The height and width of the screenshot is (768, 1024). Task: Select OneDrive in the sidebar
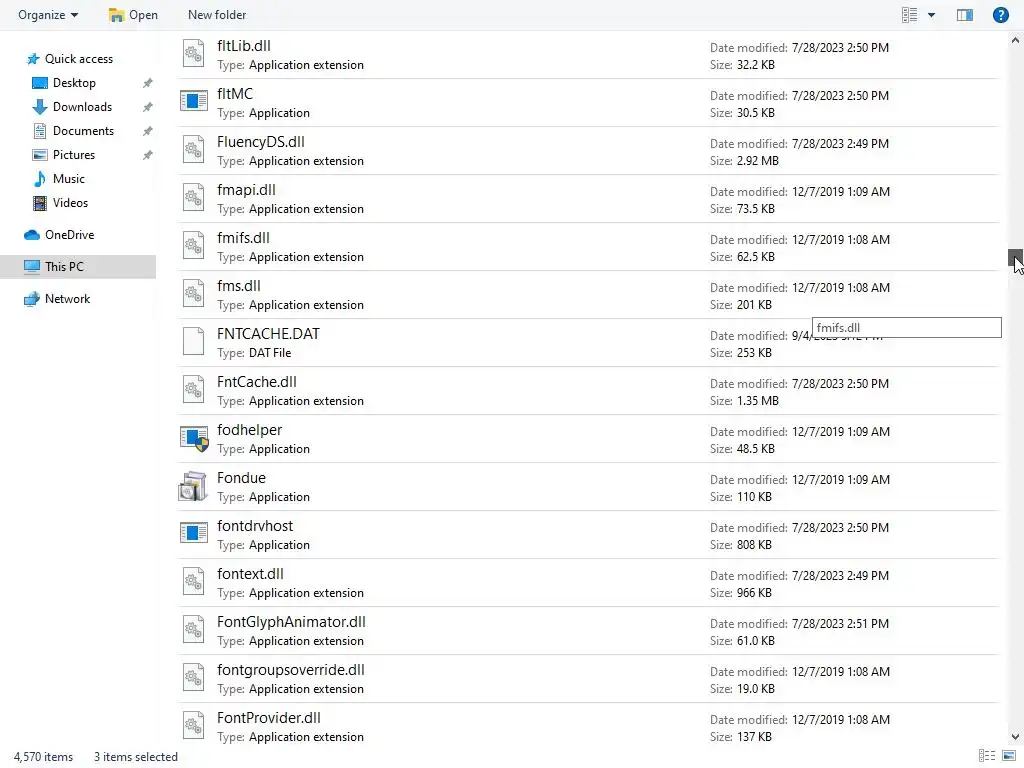pyautogui.click(x=69, y=235)
